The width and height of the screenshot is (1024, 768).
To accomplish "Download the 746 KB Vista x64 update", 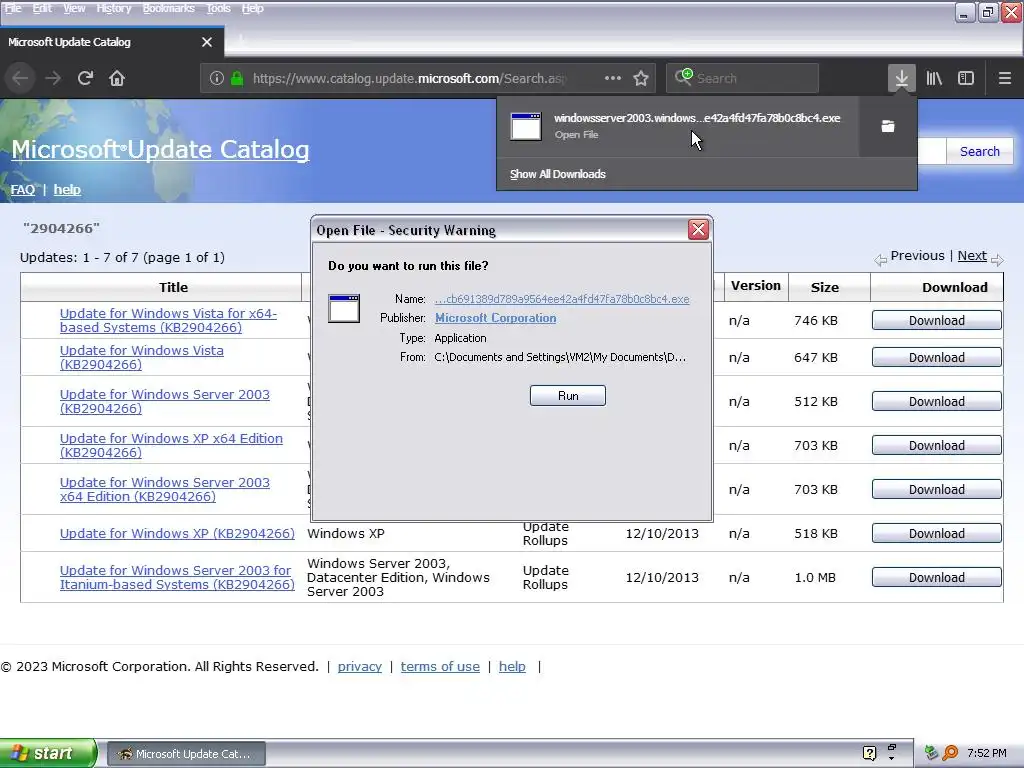I will 936,320.
